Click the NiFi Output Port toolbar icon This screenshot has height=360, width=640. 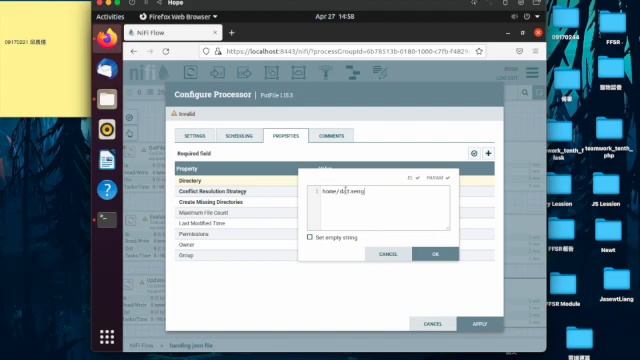(x=244, y=72)
